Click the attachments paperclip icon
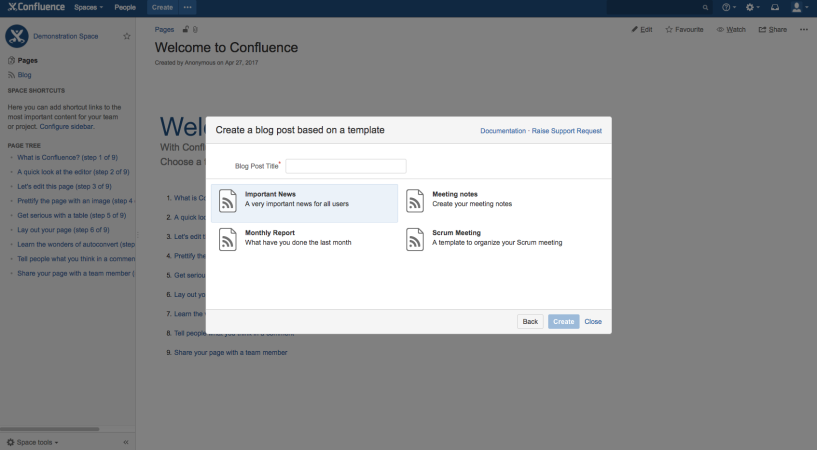The height and width of the screenshot is (450, 817). [x=195, y=30]
